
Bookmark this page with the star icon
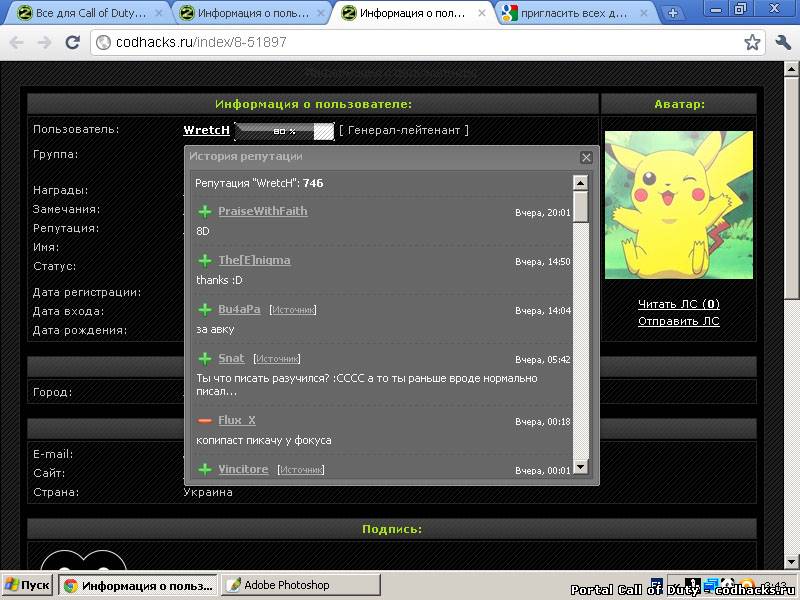coord(752,42)
